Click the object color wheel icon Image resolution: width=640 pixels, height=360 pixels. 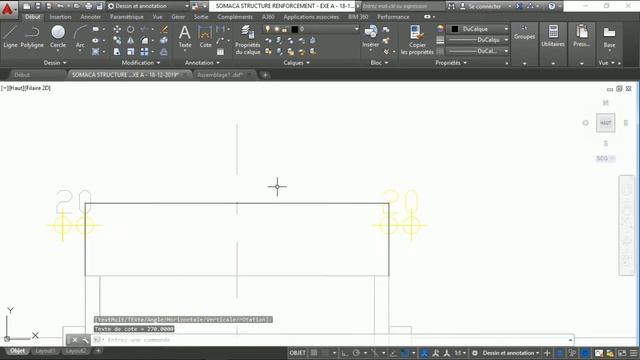[440, 29]
